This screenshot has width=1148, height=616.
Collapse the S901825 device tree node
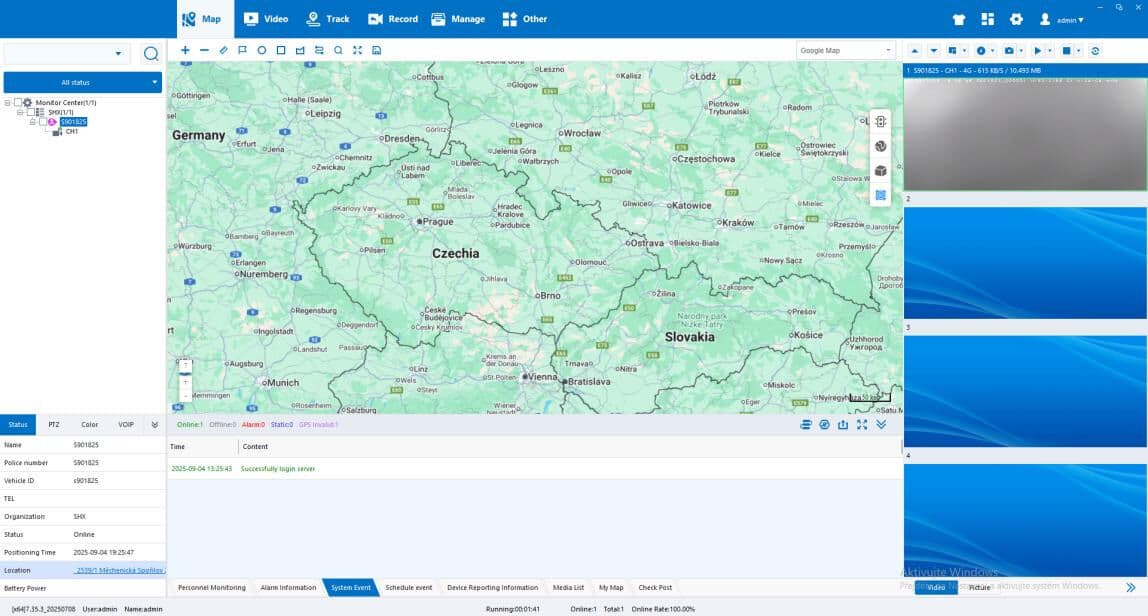(x=31, y=122)
